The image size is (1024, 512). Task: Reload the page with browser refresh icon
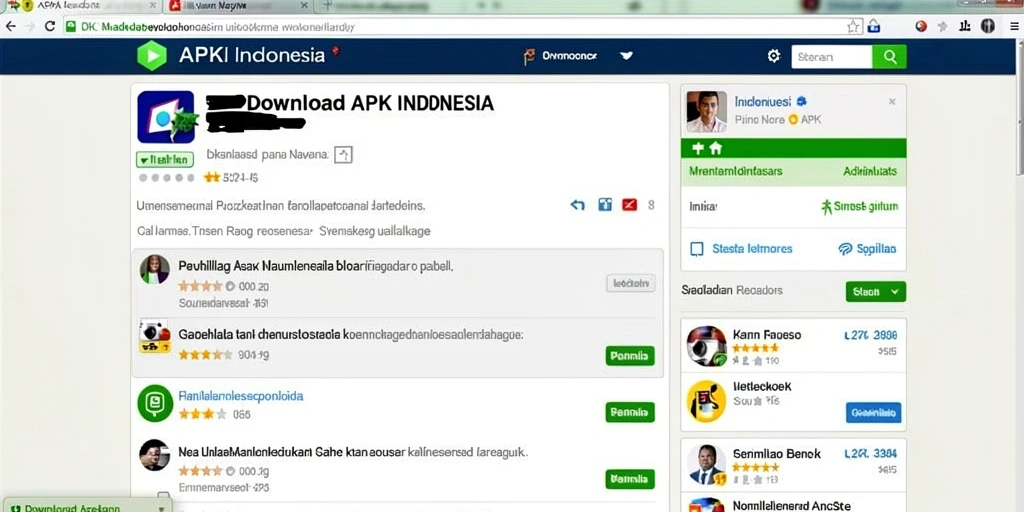pos(50,26)
